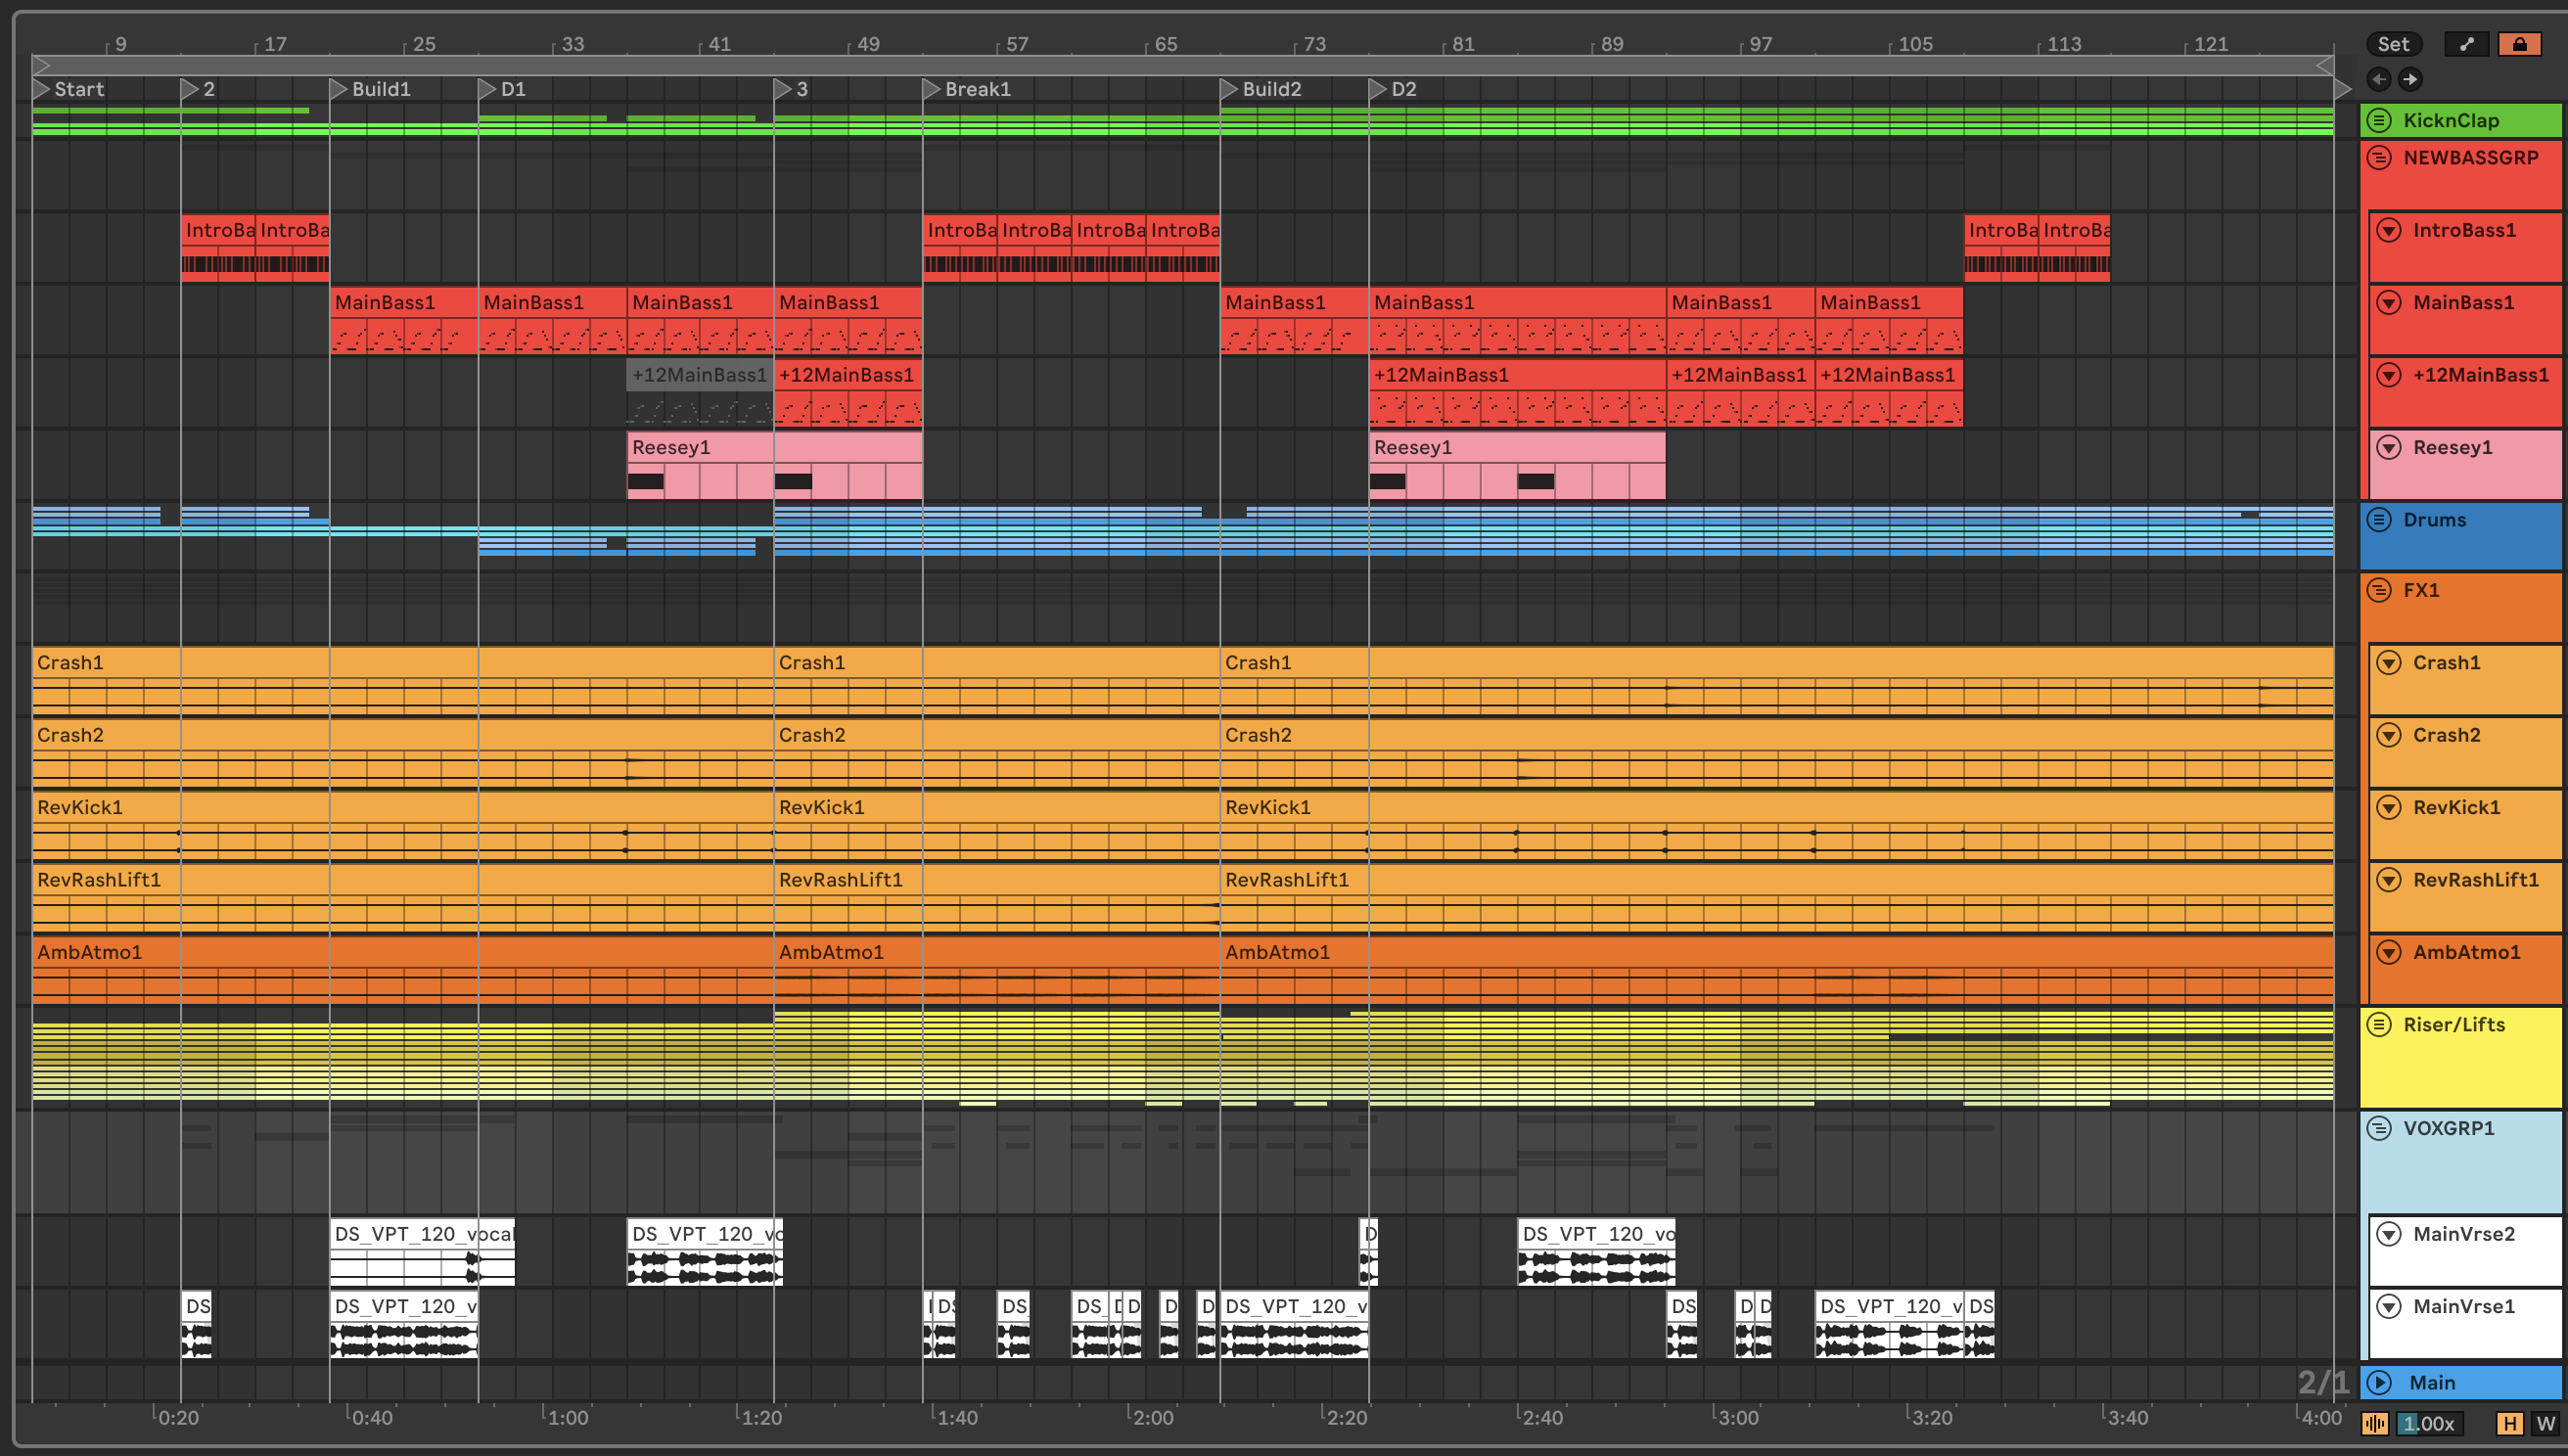Unfold the KicknClap group track
This screenshot has height=1456, width=2568.
click(x=2379, y=121)
